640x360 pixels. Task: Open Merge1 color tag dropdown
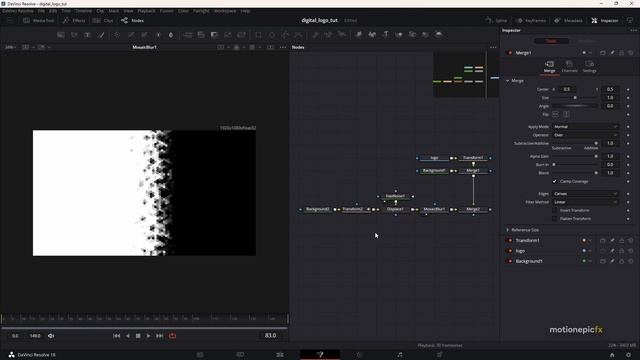coord(587,53)
